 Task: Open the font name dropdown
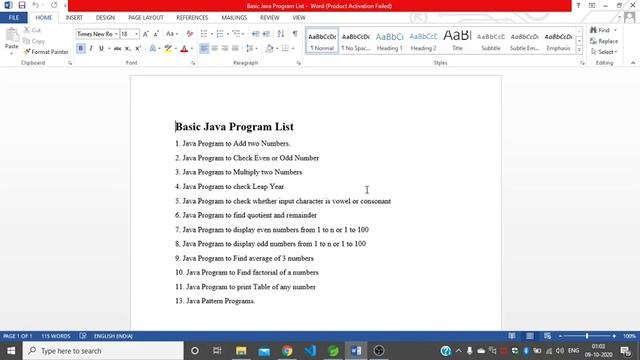[116, 34]
